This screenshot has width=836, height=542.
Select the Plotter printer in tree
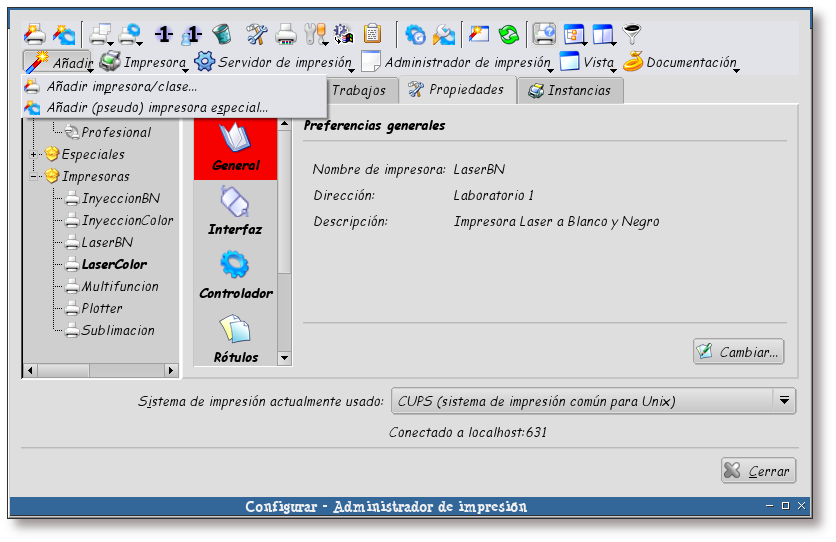(102, 309)
